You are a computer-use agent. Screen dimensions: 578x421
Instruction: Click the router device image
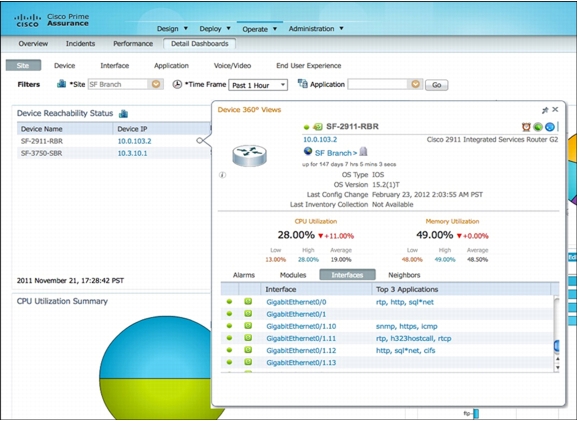[x=250, y=155]
